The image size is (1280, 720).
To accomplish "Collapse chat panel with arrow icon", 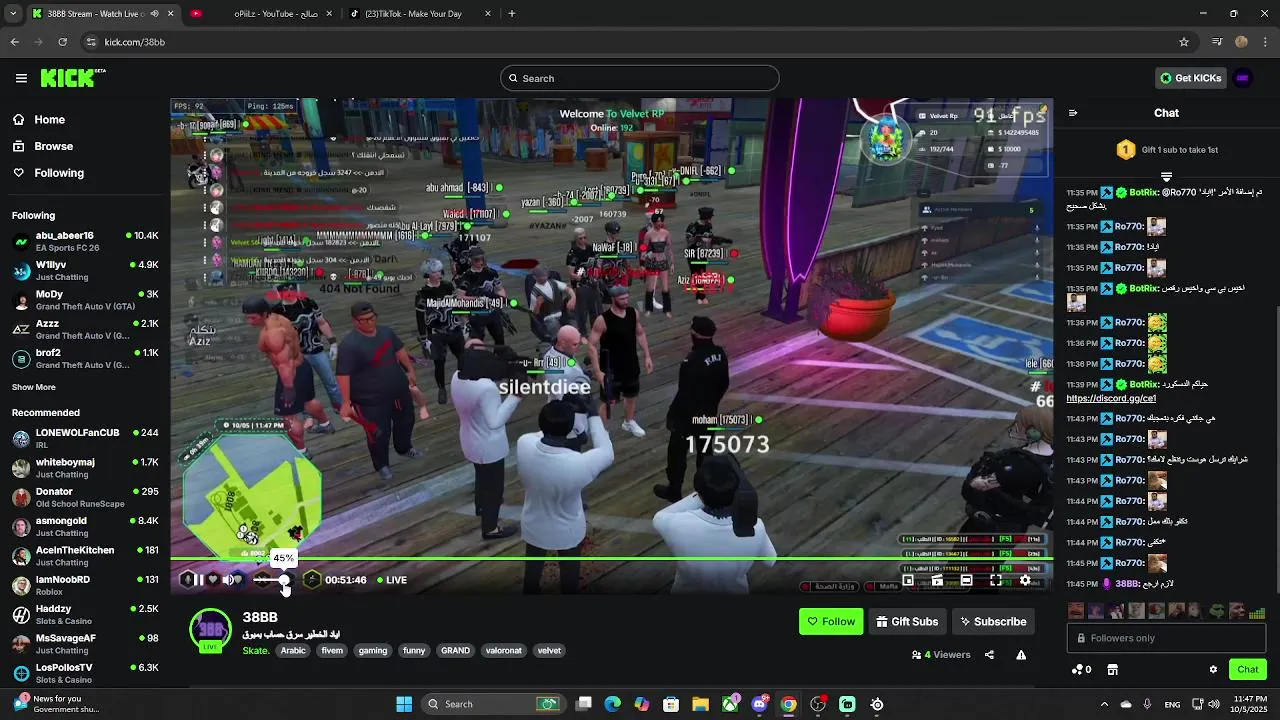I will tap(1073, 113).
